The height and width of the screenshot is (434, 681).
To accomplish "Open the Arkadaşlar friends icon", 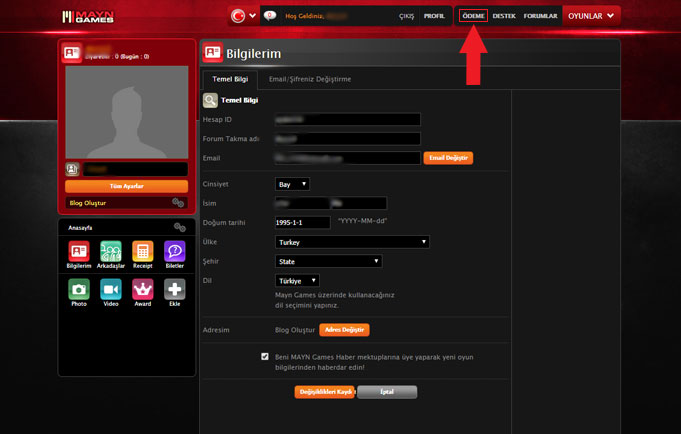I will pos(111,252).
